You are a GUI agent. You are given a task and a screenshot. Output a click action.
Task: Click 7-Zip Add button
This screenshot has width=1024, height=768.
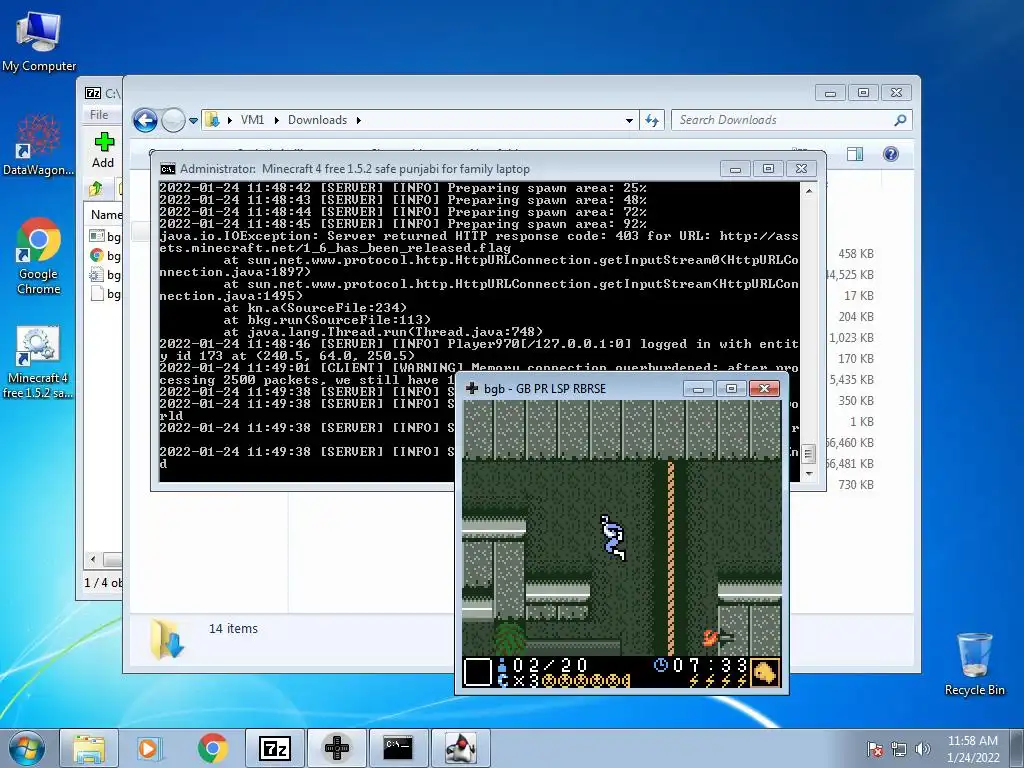pyautogui.click(x=103, y=151)
